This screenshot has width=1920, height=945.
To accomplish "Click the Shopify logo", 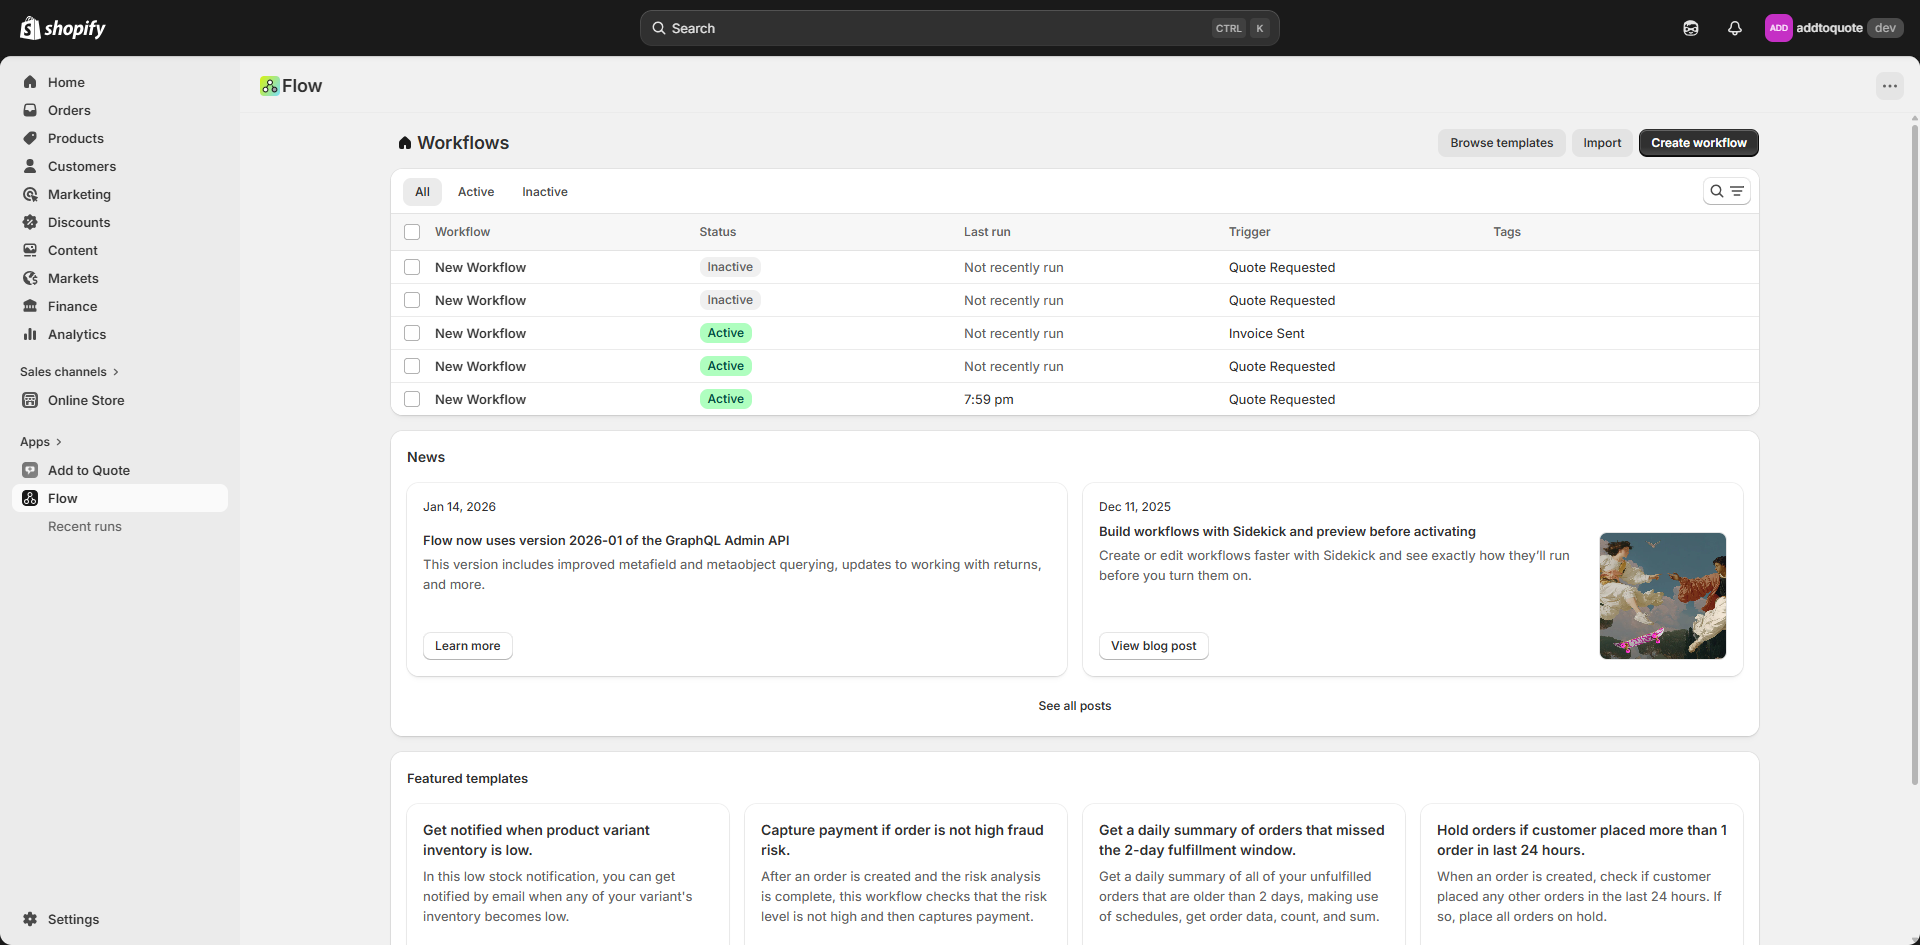I will 63,27.
